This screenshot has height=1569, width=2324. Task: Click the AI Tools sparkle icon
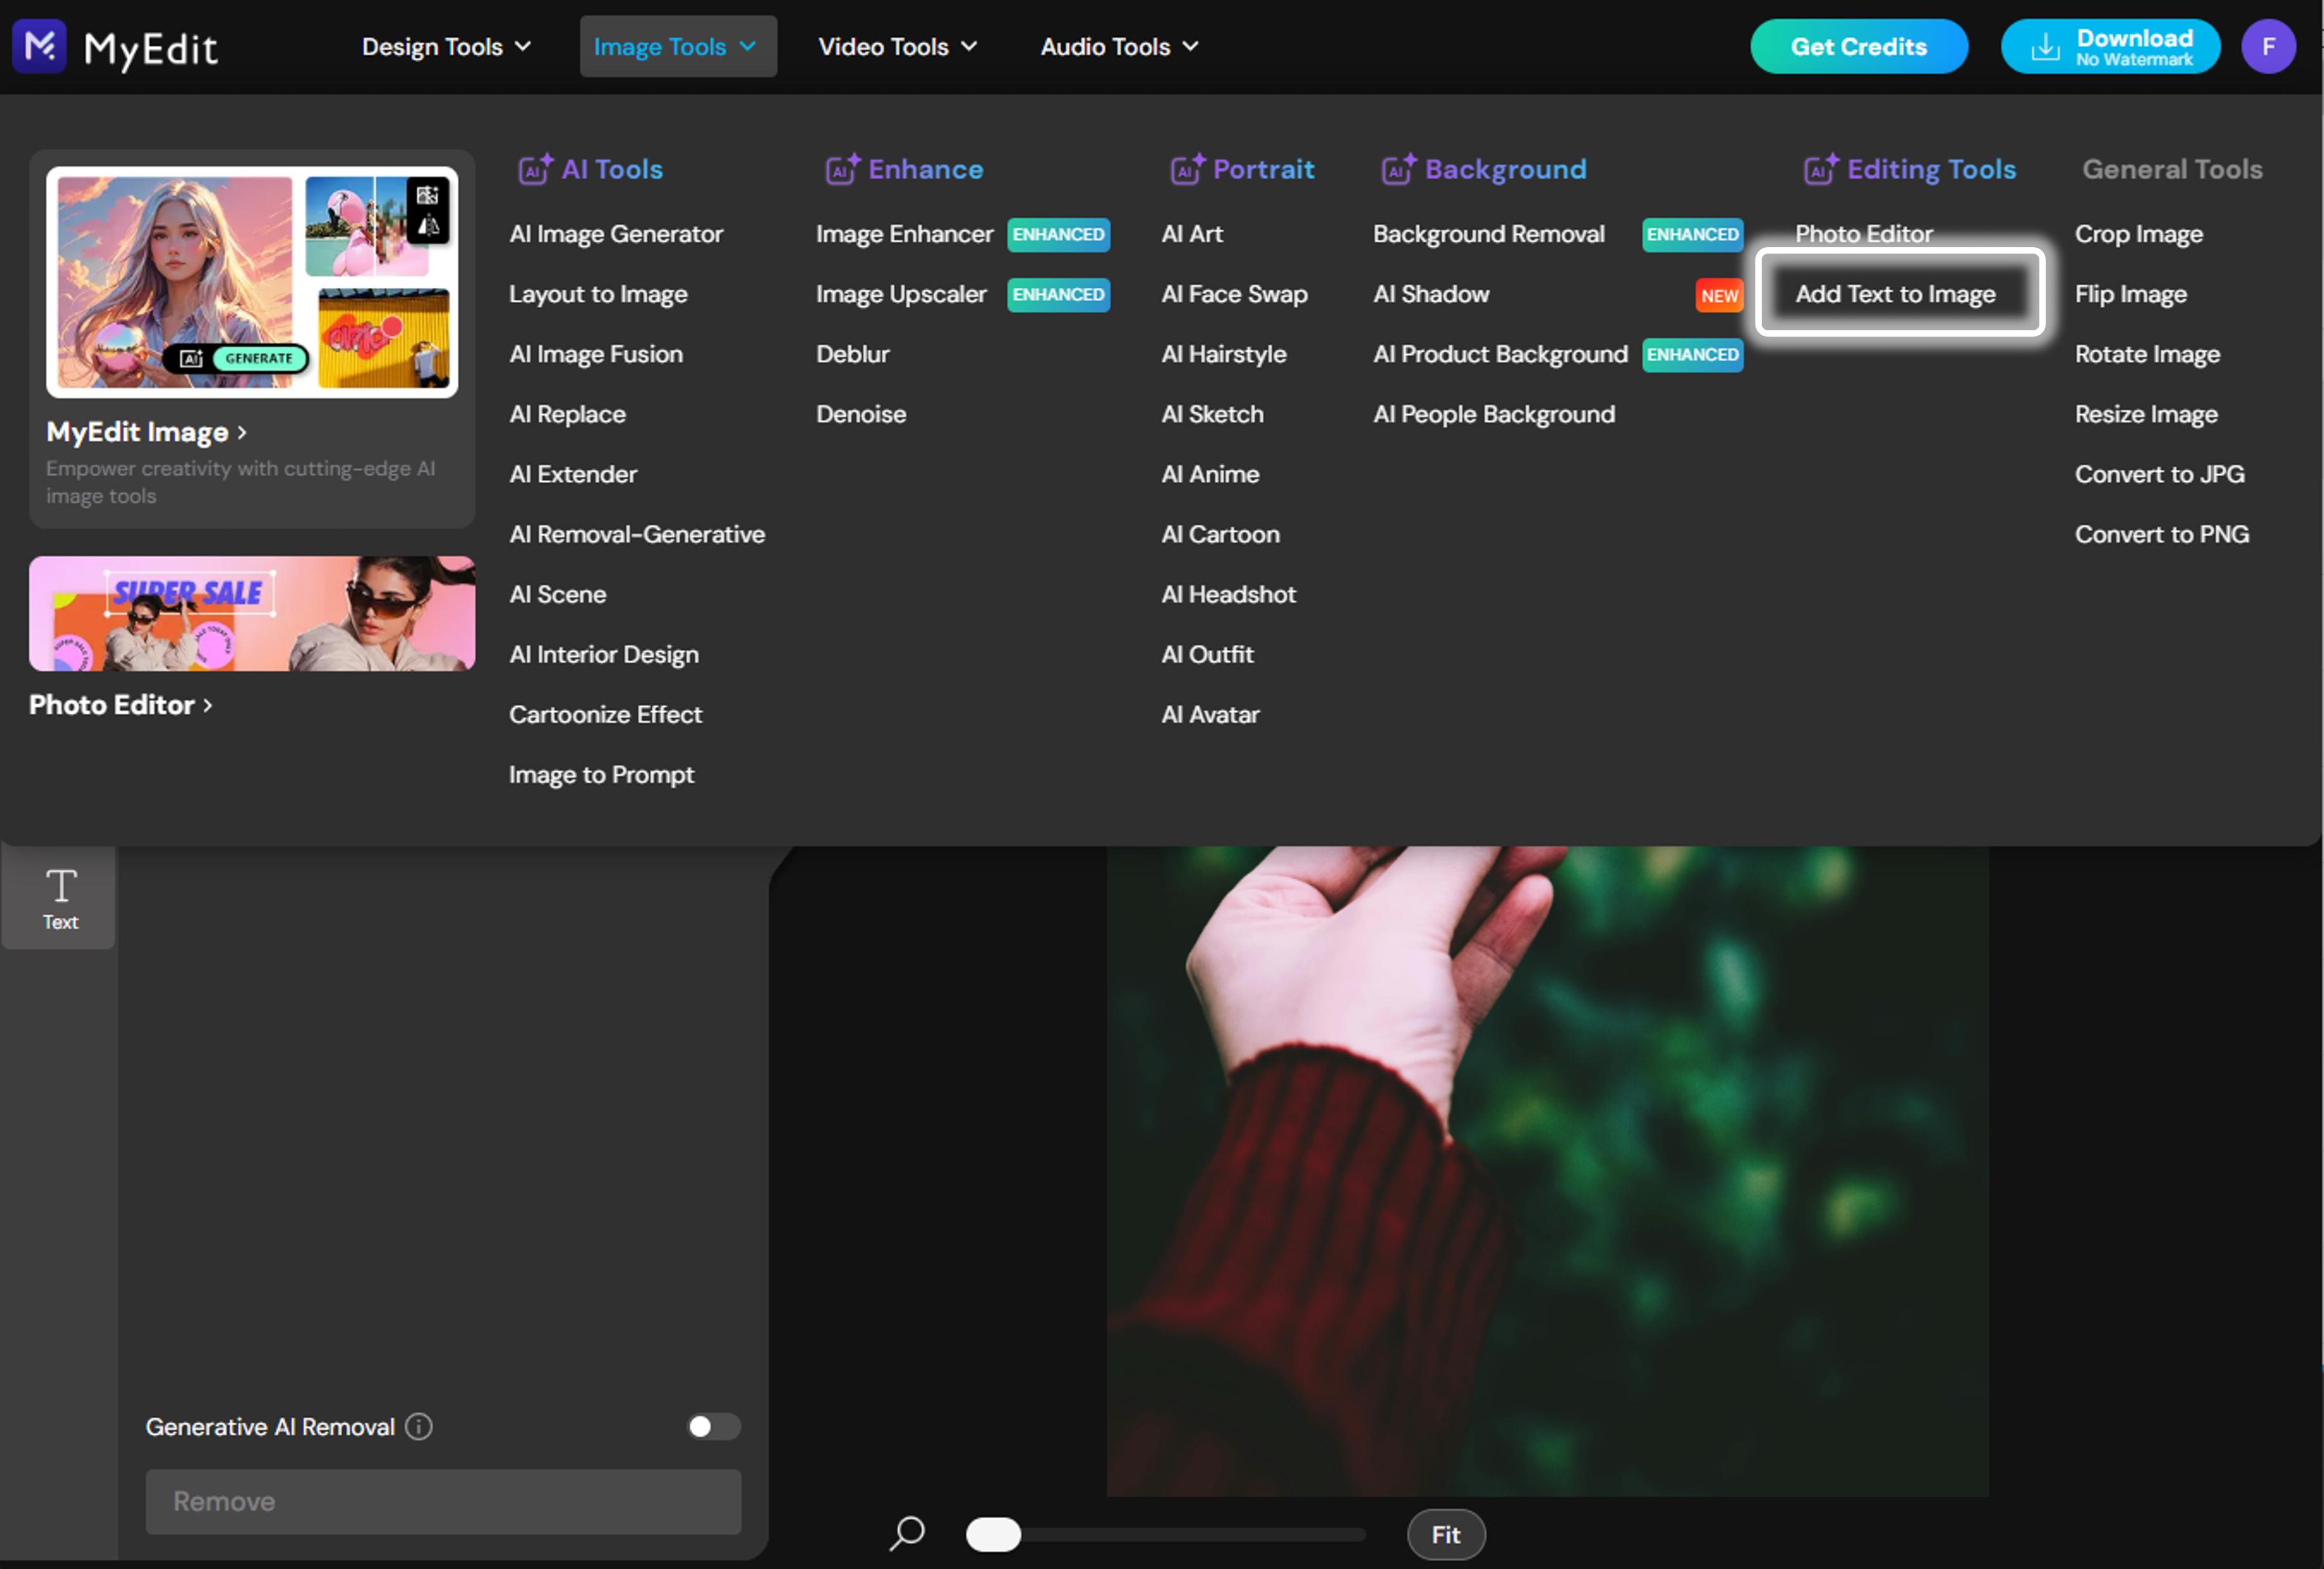pyautogui.click(x=535, y=169)
